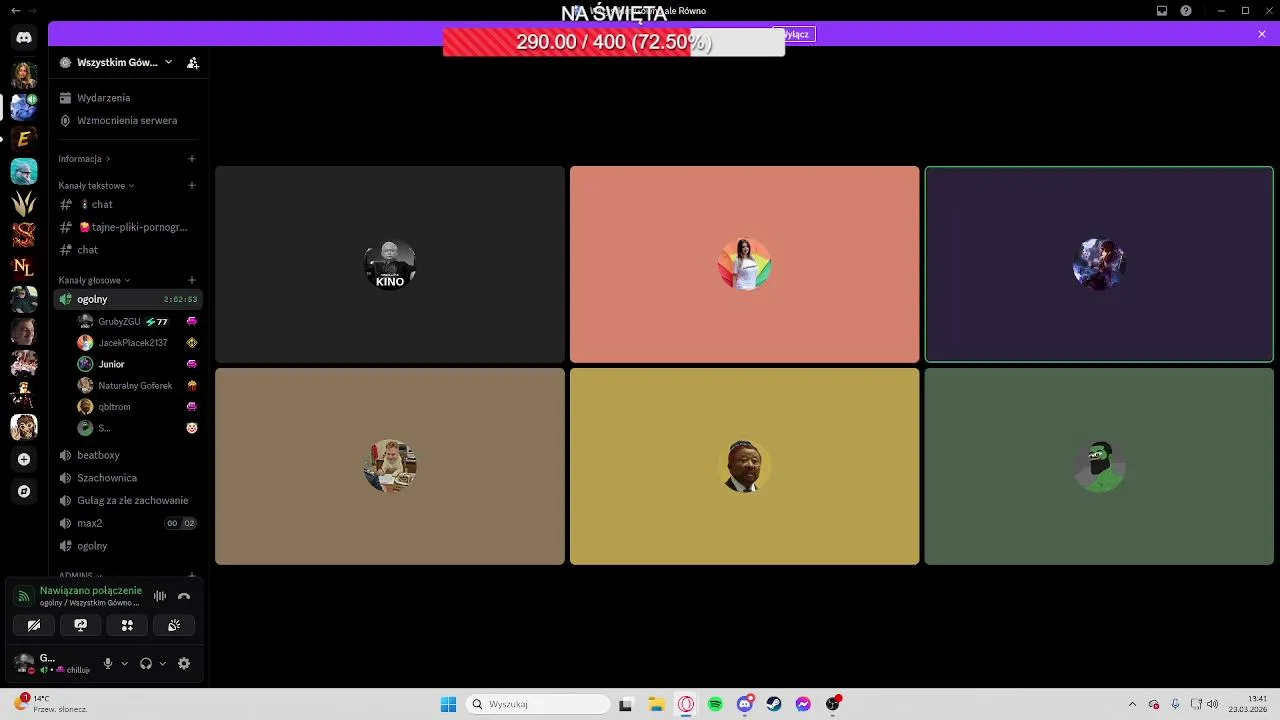
Task: Open the green participant tile
Action: pos(1099,466)
